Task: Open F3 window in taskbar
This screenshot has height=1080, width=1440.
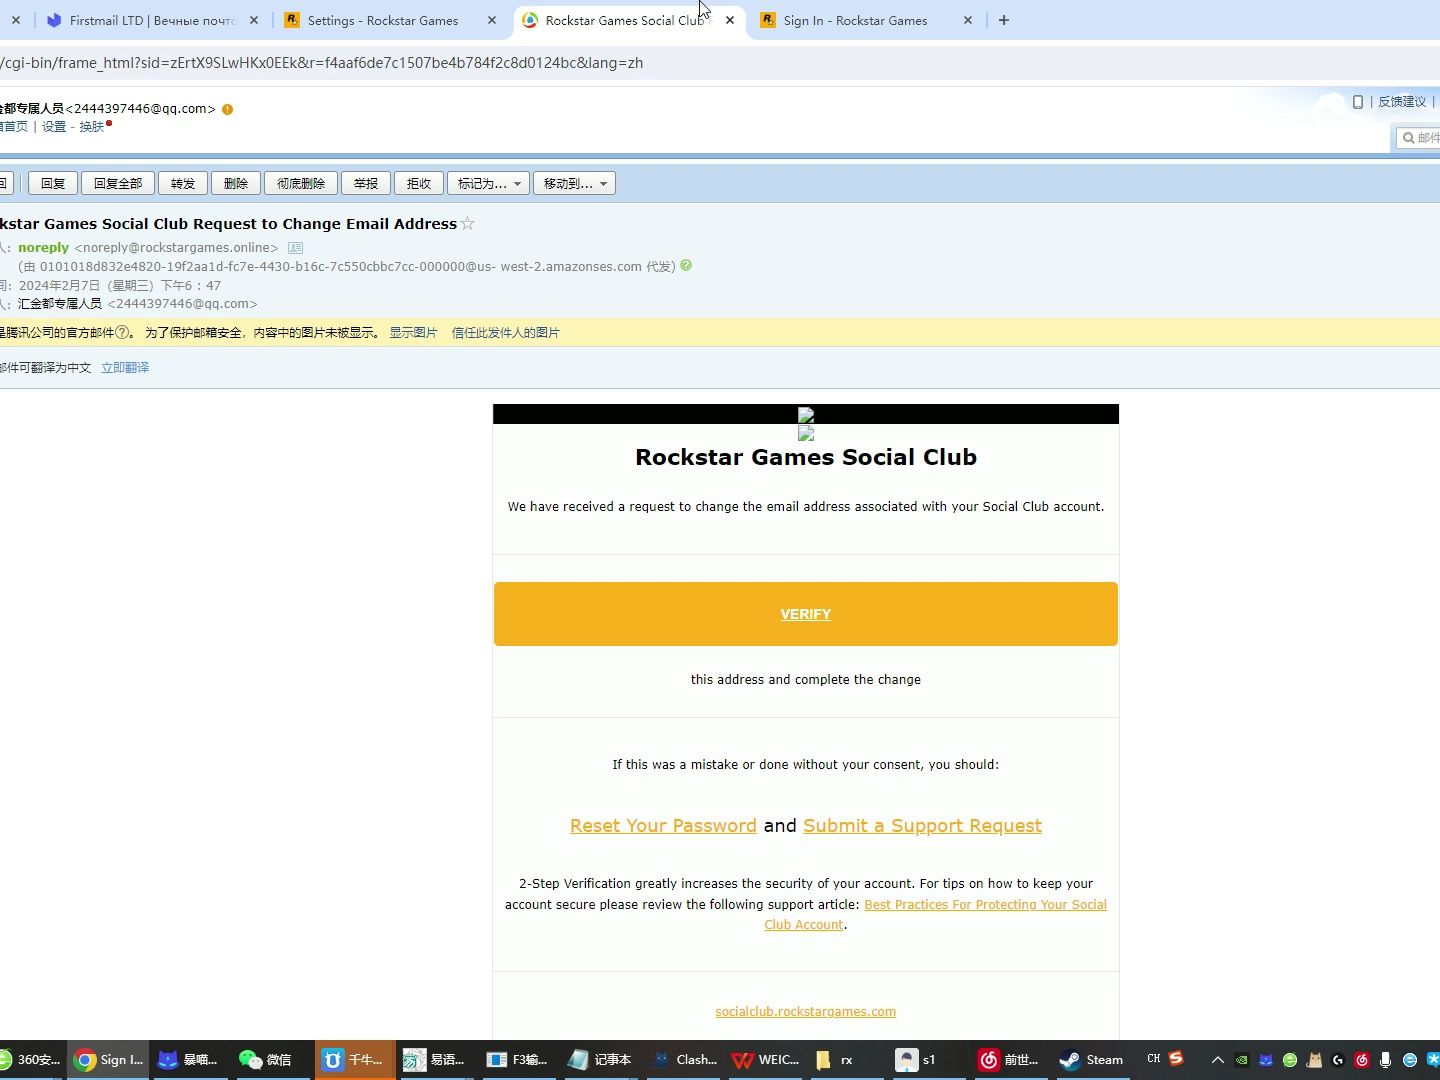Action: [519, 1060]
